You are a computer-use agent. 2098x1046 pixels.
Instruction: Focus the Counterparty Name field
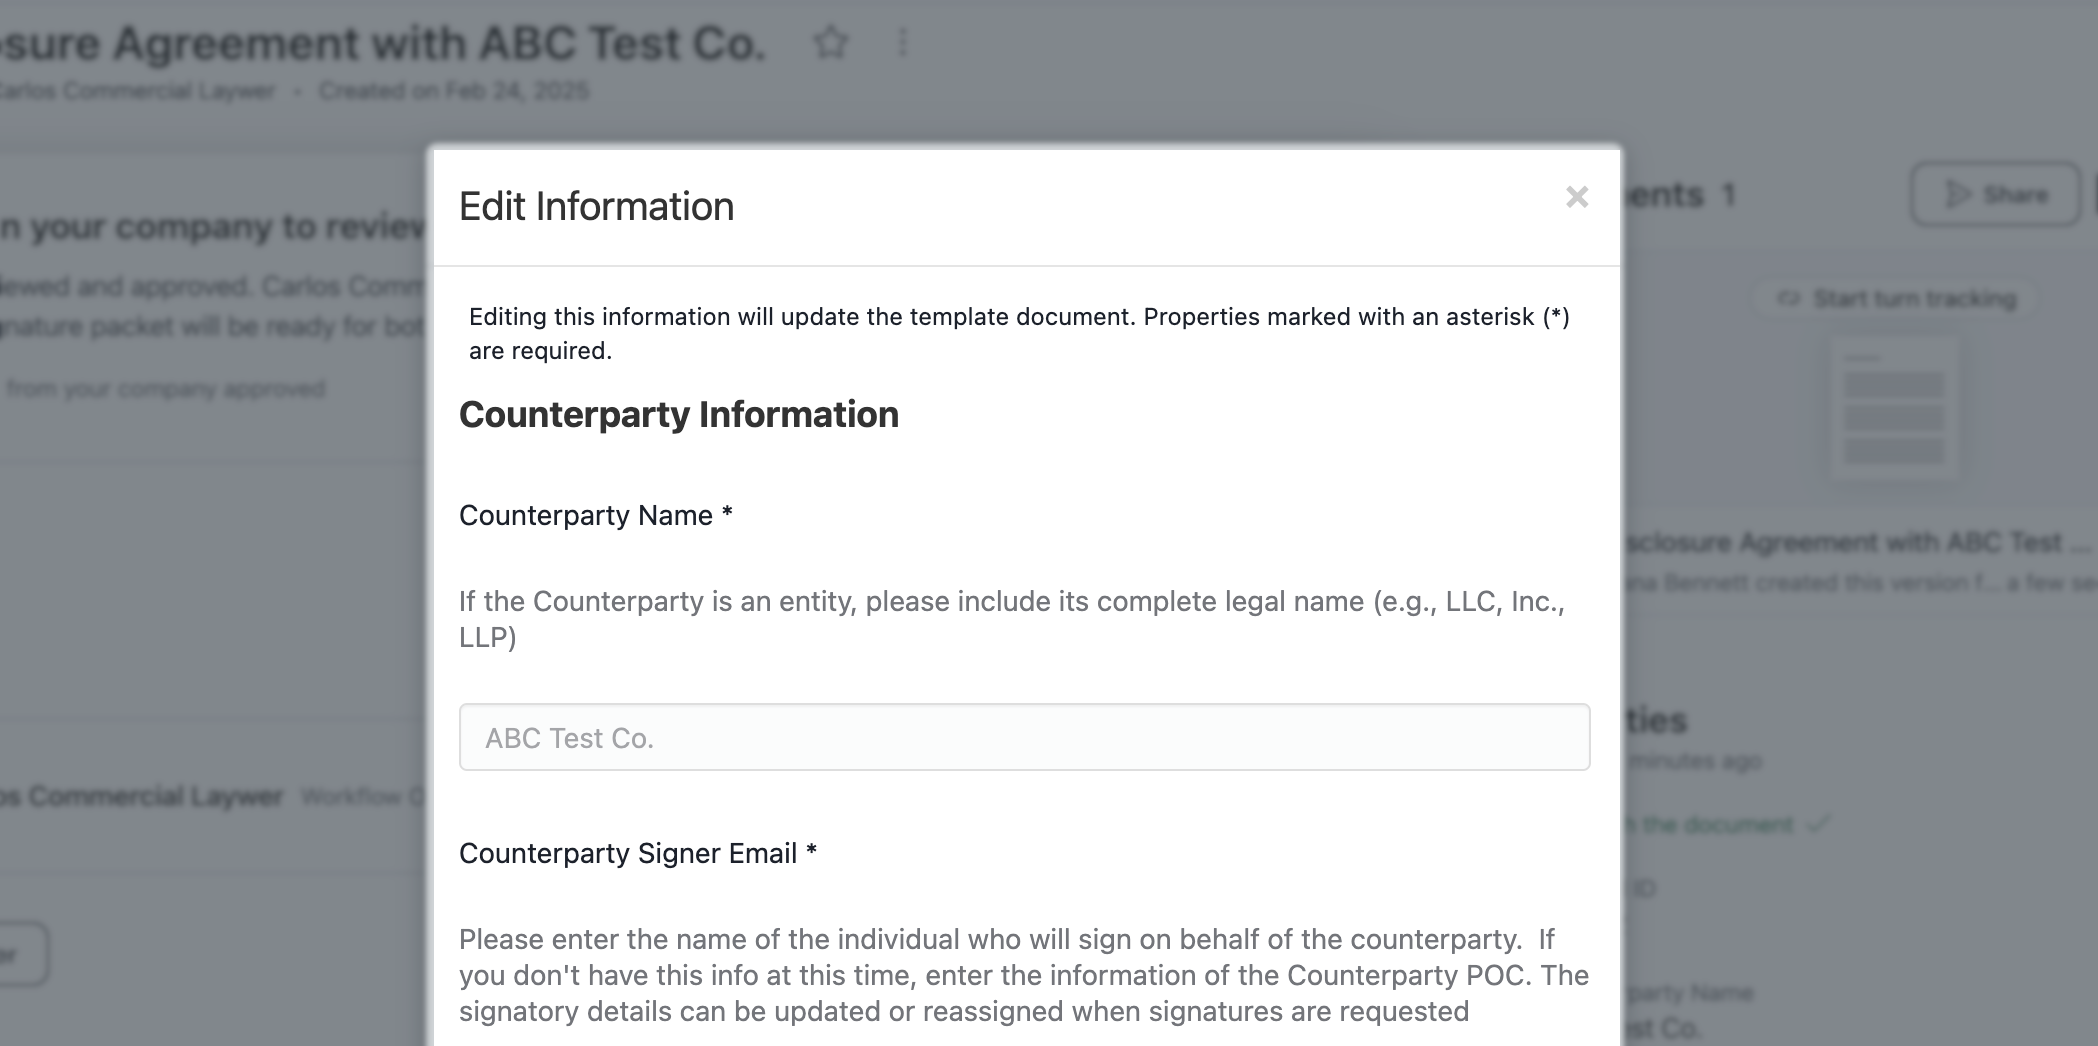pyautogui.click(x=1024, y=737)
